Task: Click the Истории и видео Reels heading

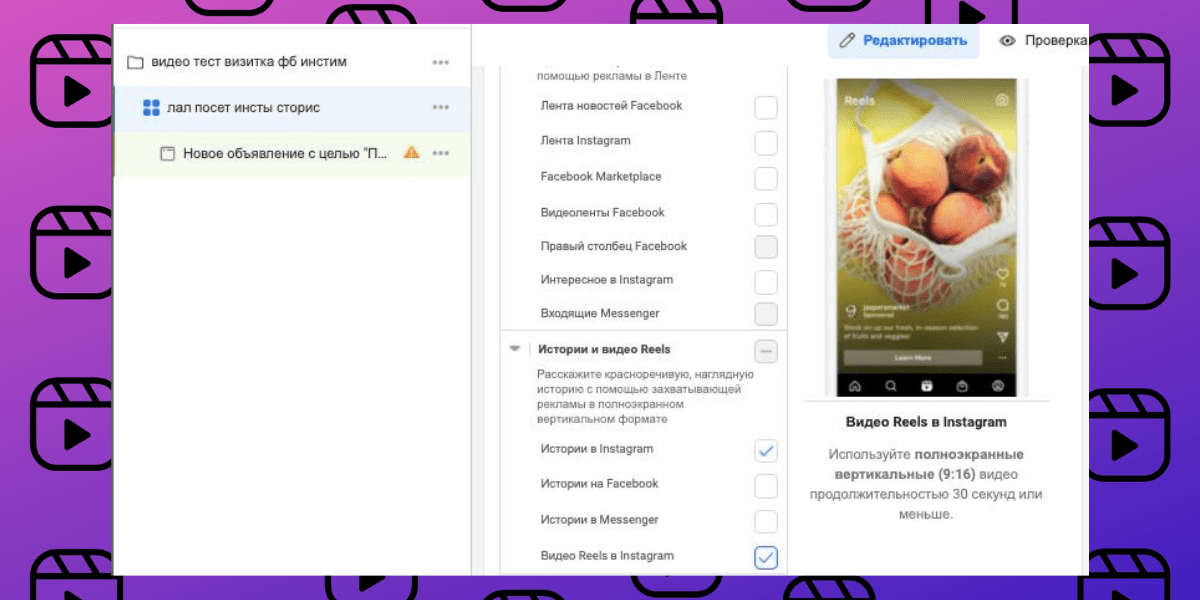Action: coord(604,350)
